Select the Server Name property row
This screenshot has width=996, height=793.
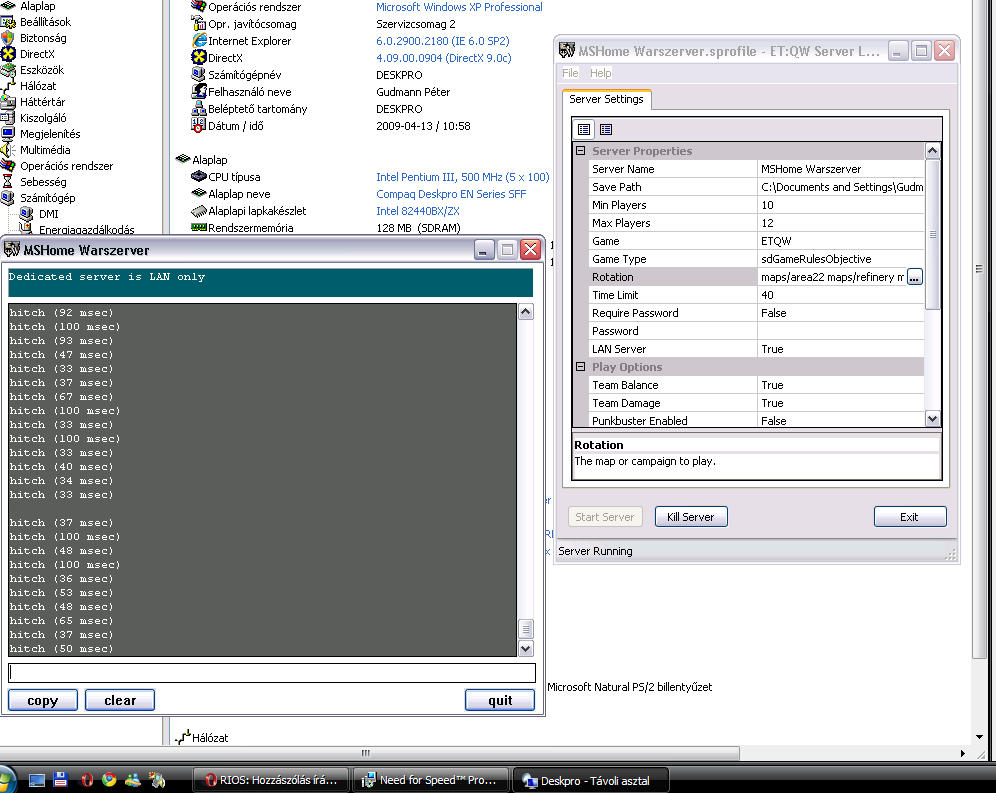tap(756, 169)
